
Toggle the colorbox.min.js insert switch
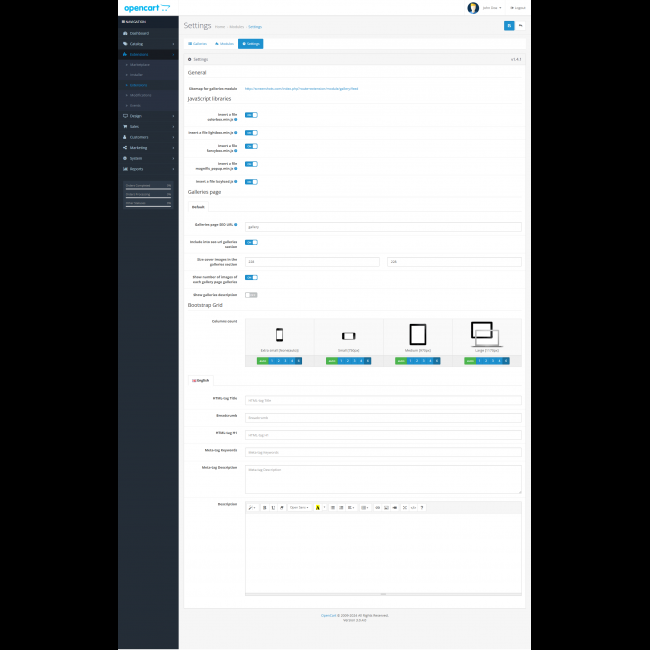point(251,115)
